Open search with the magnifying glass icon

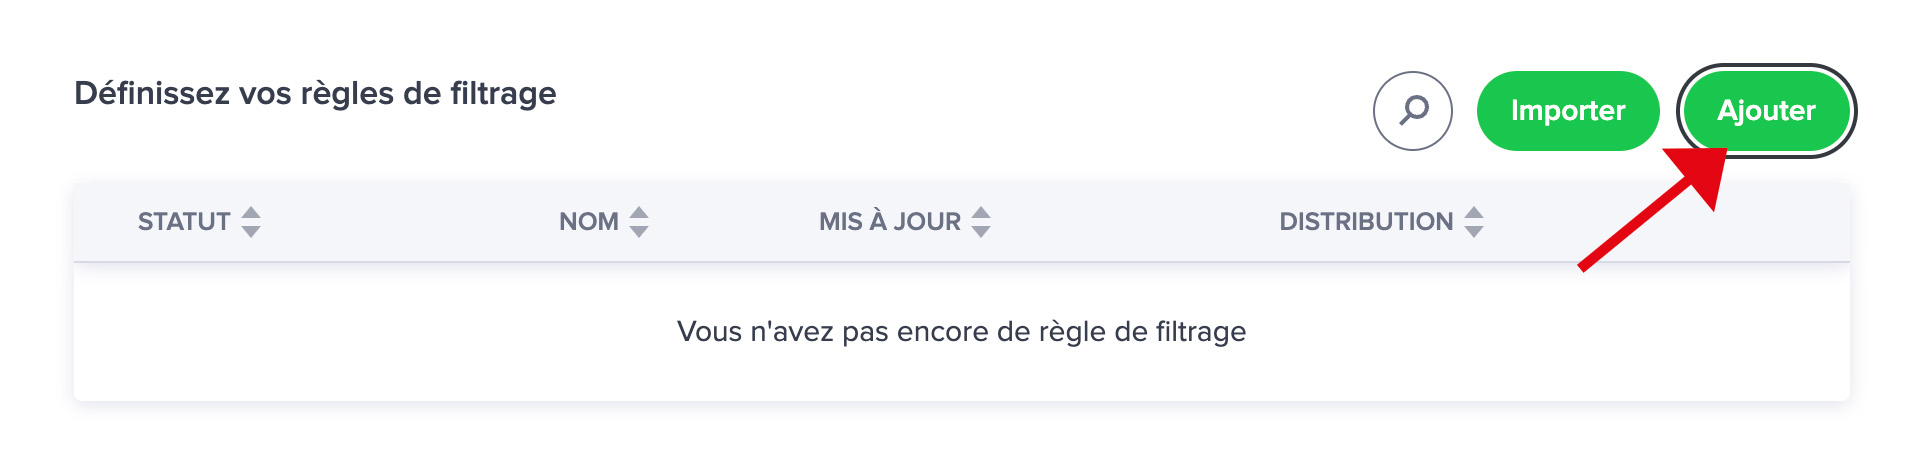[1412, 111]
